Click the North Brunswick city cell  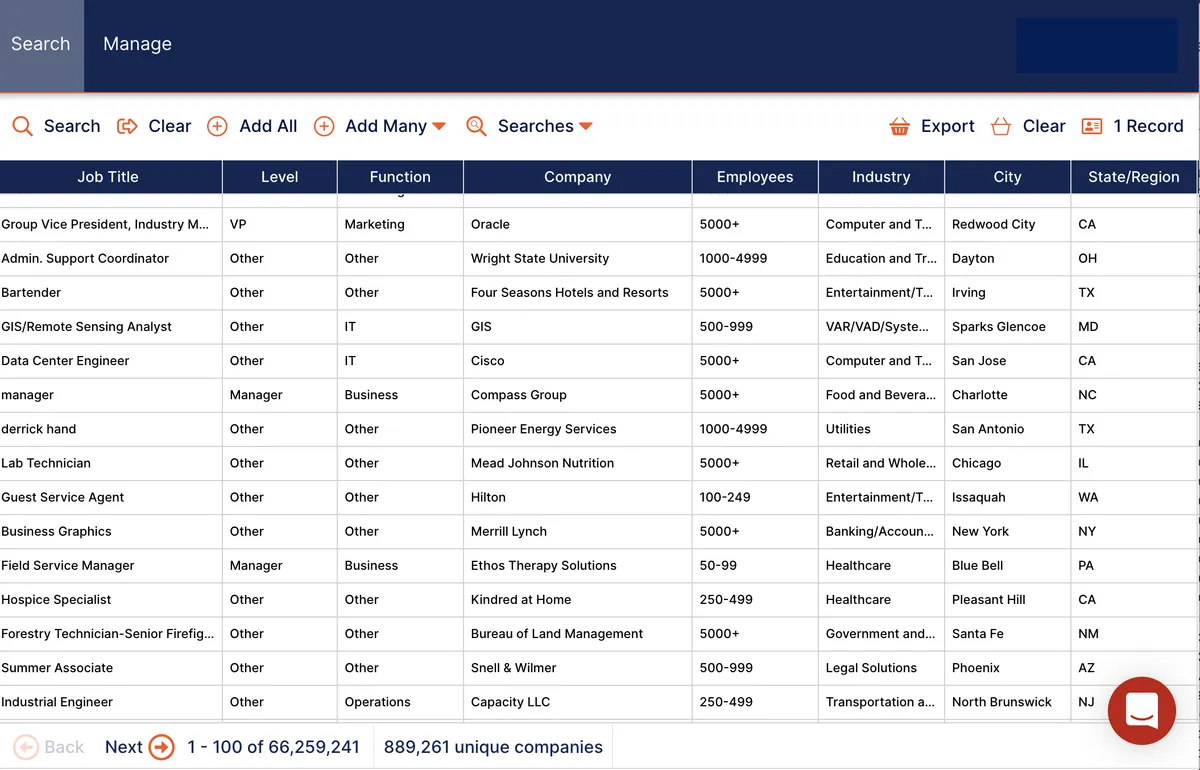(1007, 701)
